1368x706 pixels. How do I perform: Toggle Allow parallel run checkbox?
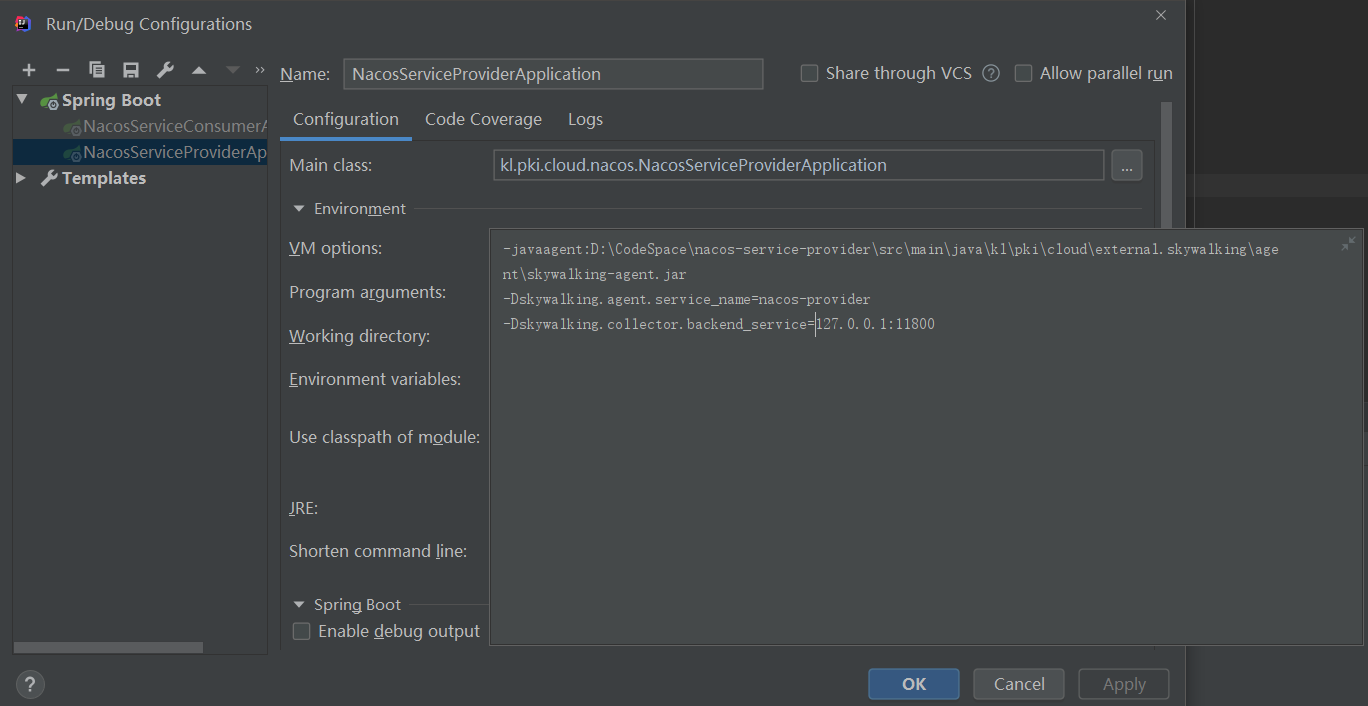(1023, 73)
